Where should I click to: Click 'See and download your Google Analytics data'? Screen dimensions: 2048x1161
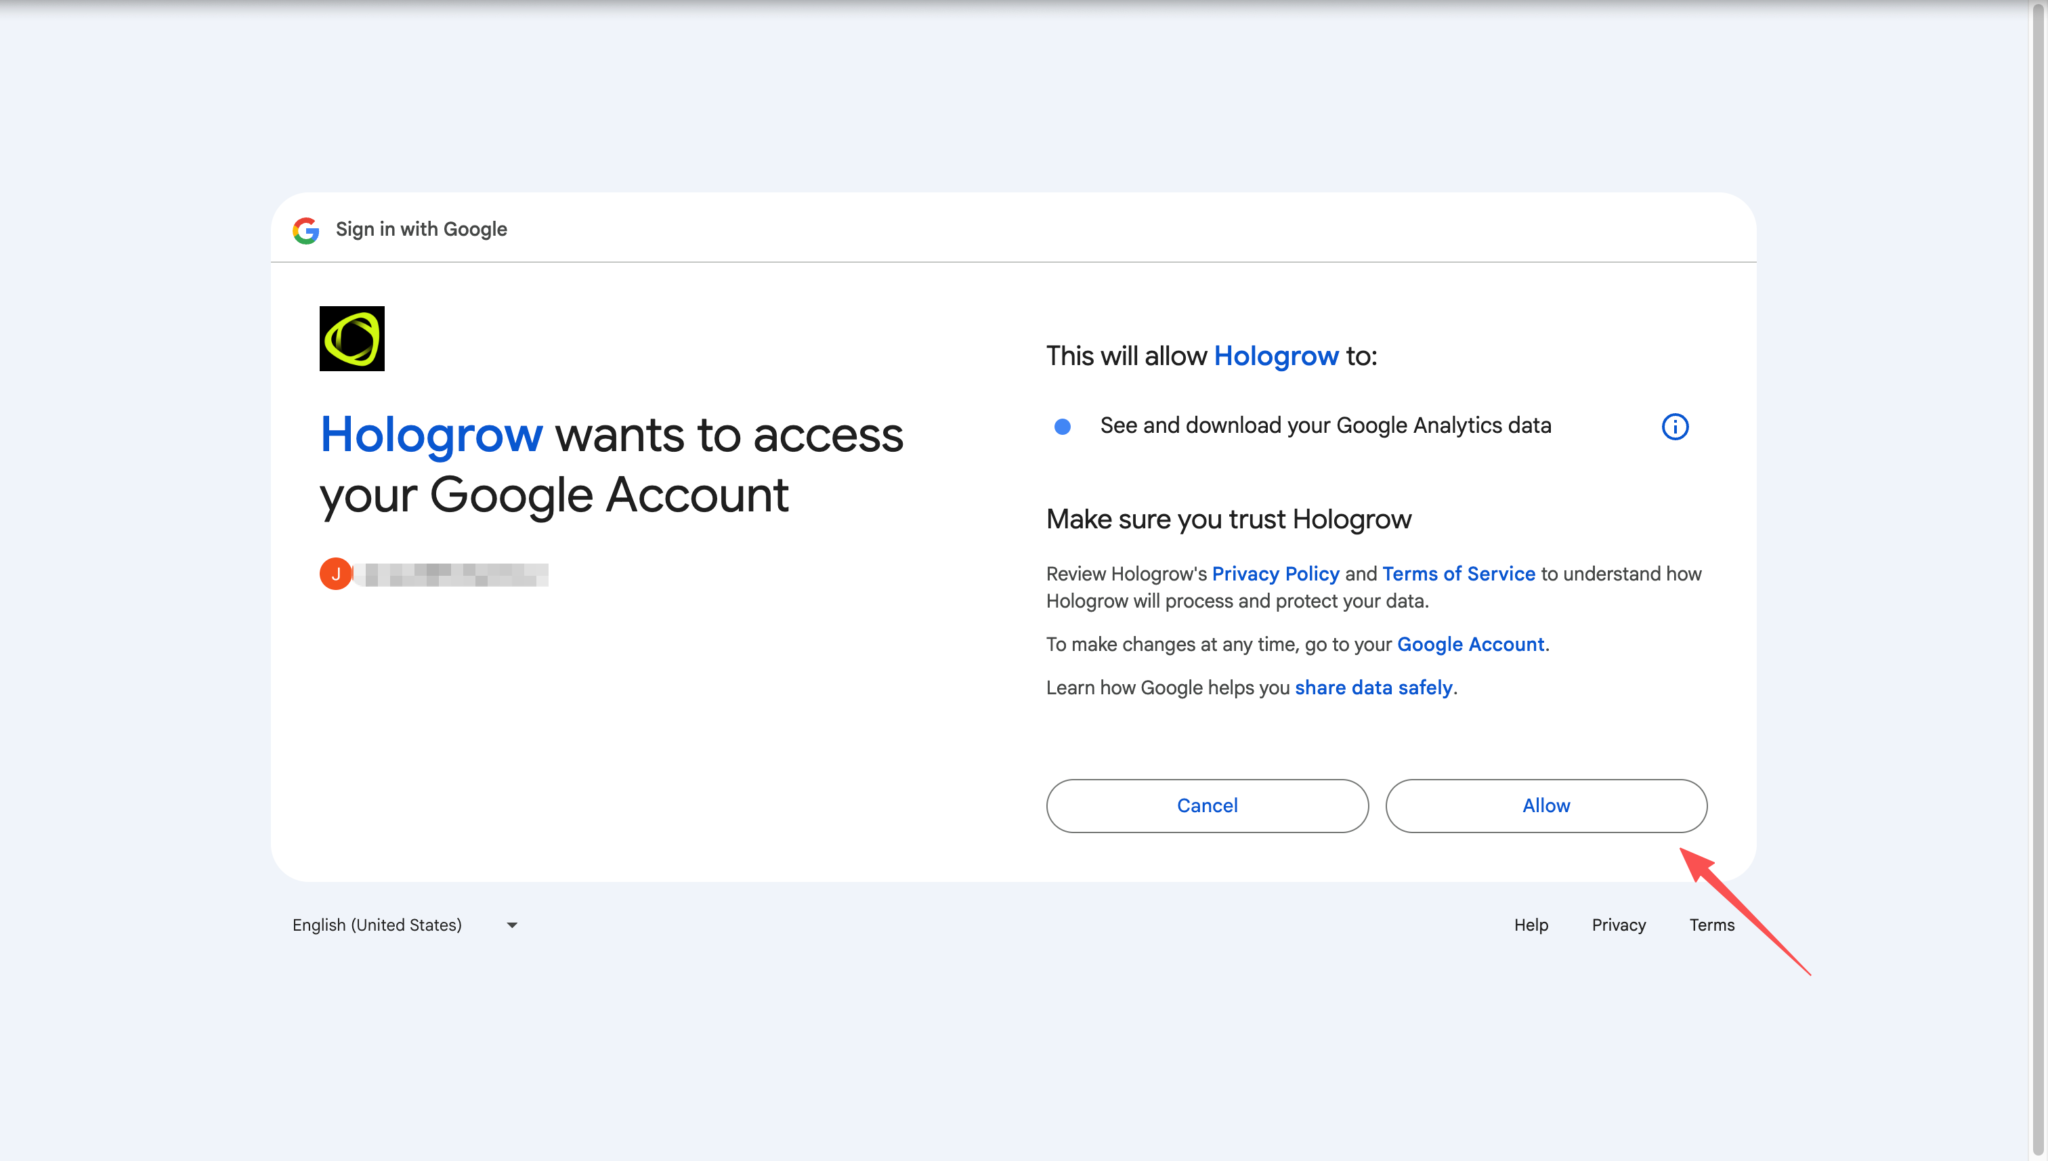tap(1325, 426)
